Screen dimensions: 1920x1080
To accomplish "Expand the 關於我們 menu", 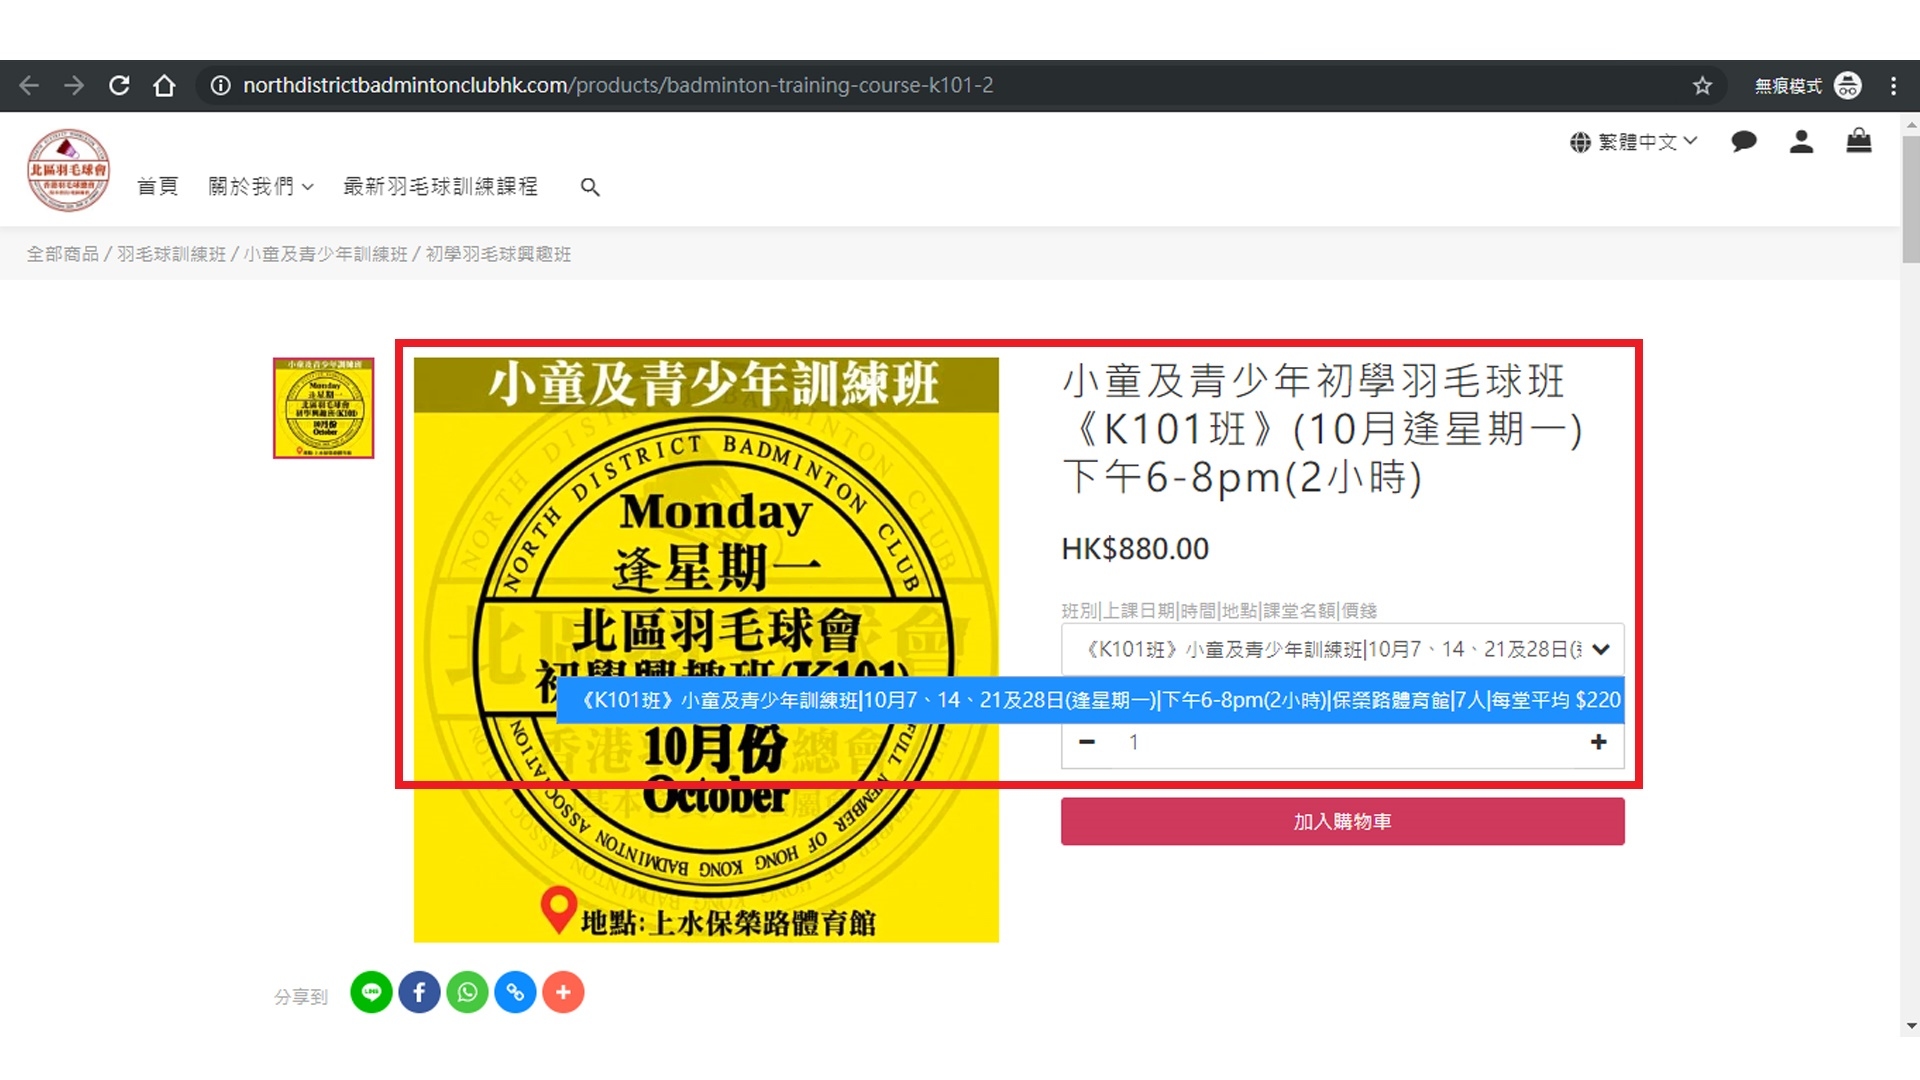I will [x=260, y=187].
